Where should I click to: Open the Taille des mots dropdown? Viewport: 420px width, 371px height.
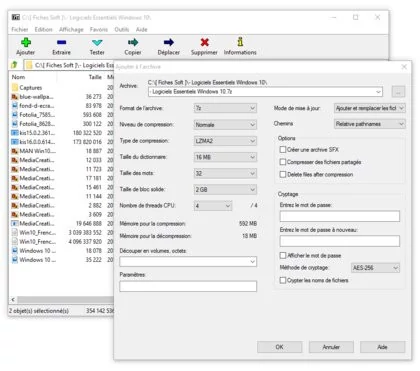point(225,173)
